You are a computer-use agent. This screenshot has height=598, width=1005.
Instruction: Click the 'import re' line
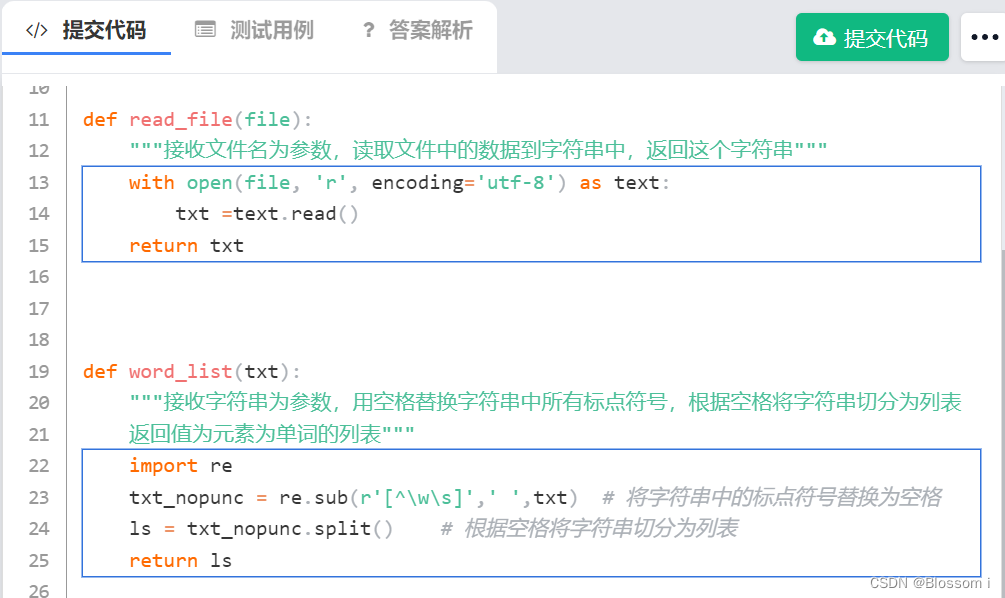pyautogui.click(x=181, y=466)
